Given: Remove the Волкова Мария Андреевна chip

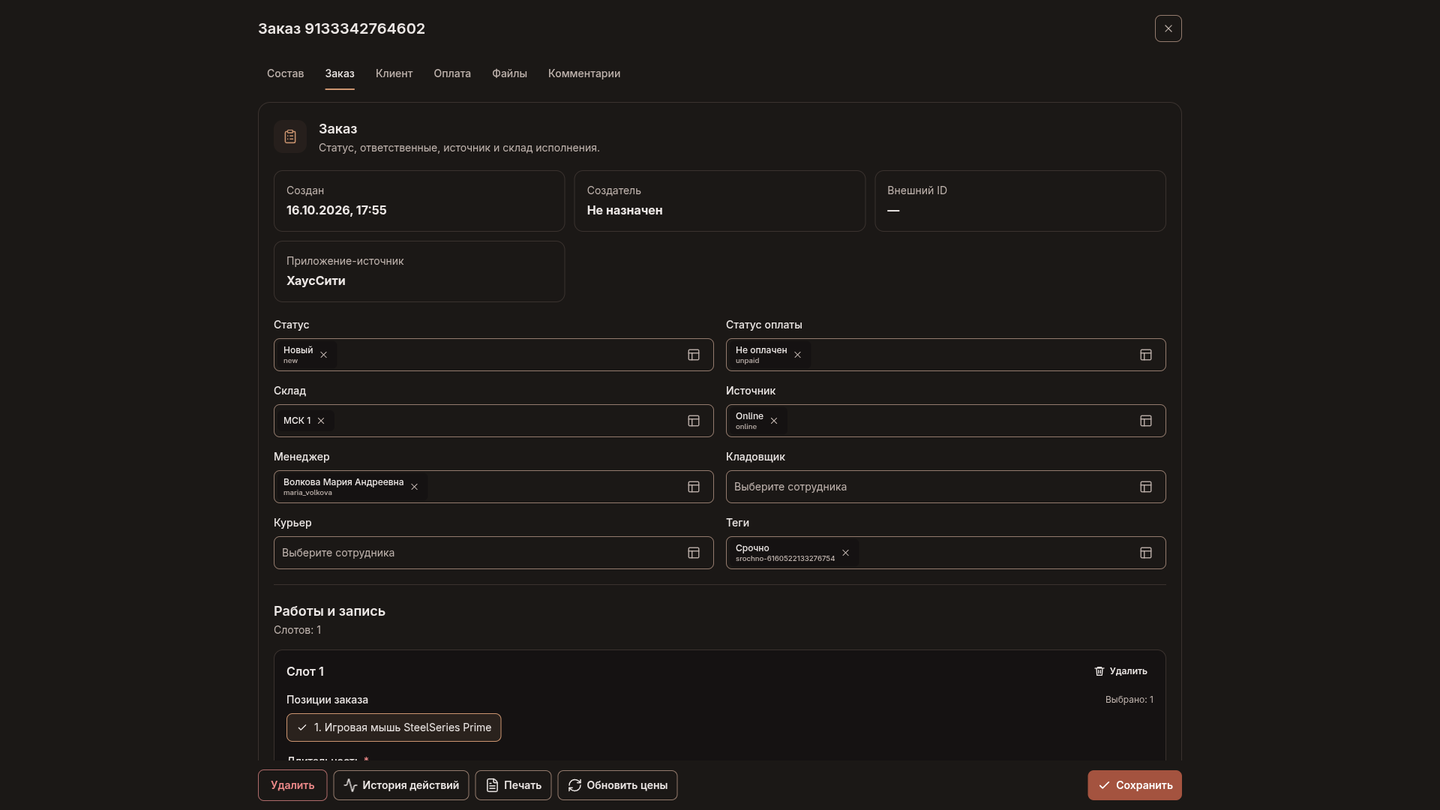Looking at the screenshot, I should (x=414, y=487).
